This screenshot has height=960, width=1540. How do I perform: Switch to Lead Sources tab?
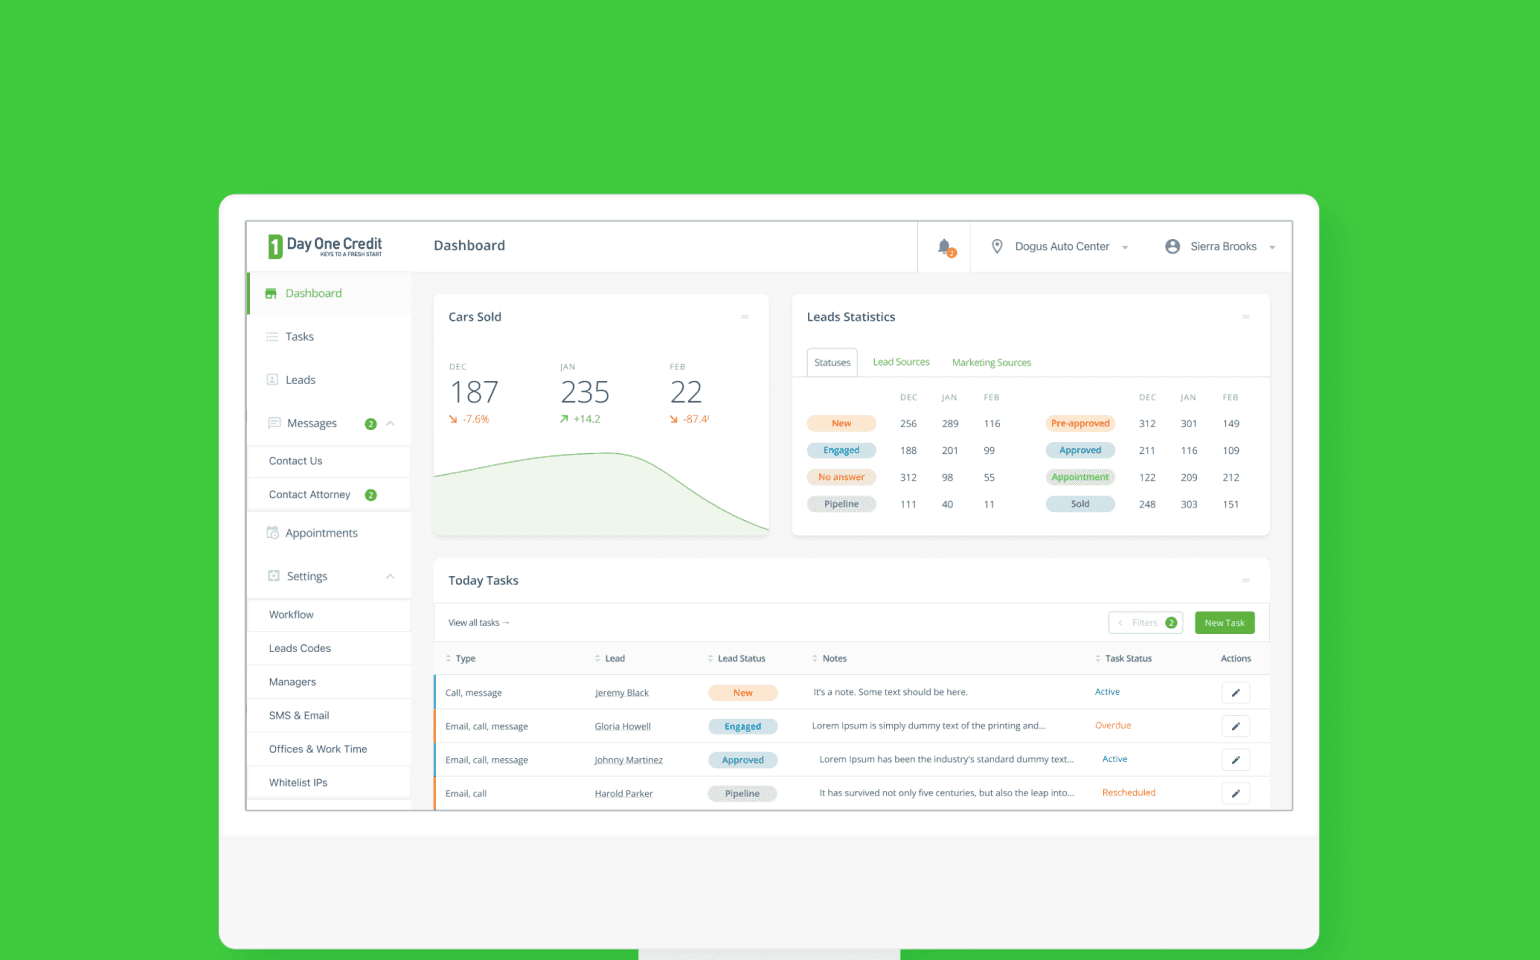901,362
